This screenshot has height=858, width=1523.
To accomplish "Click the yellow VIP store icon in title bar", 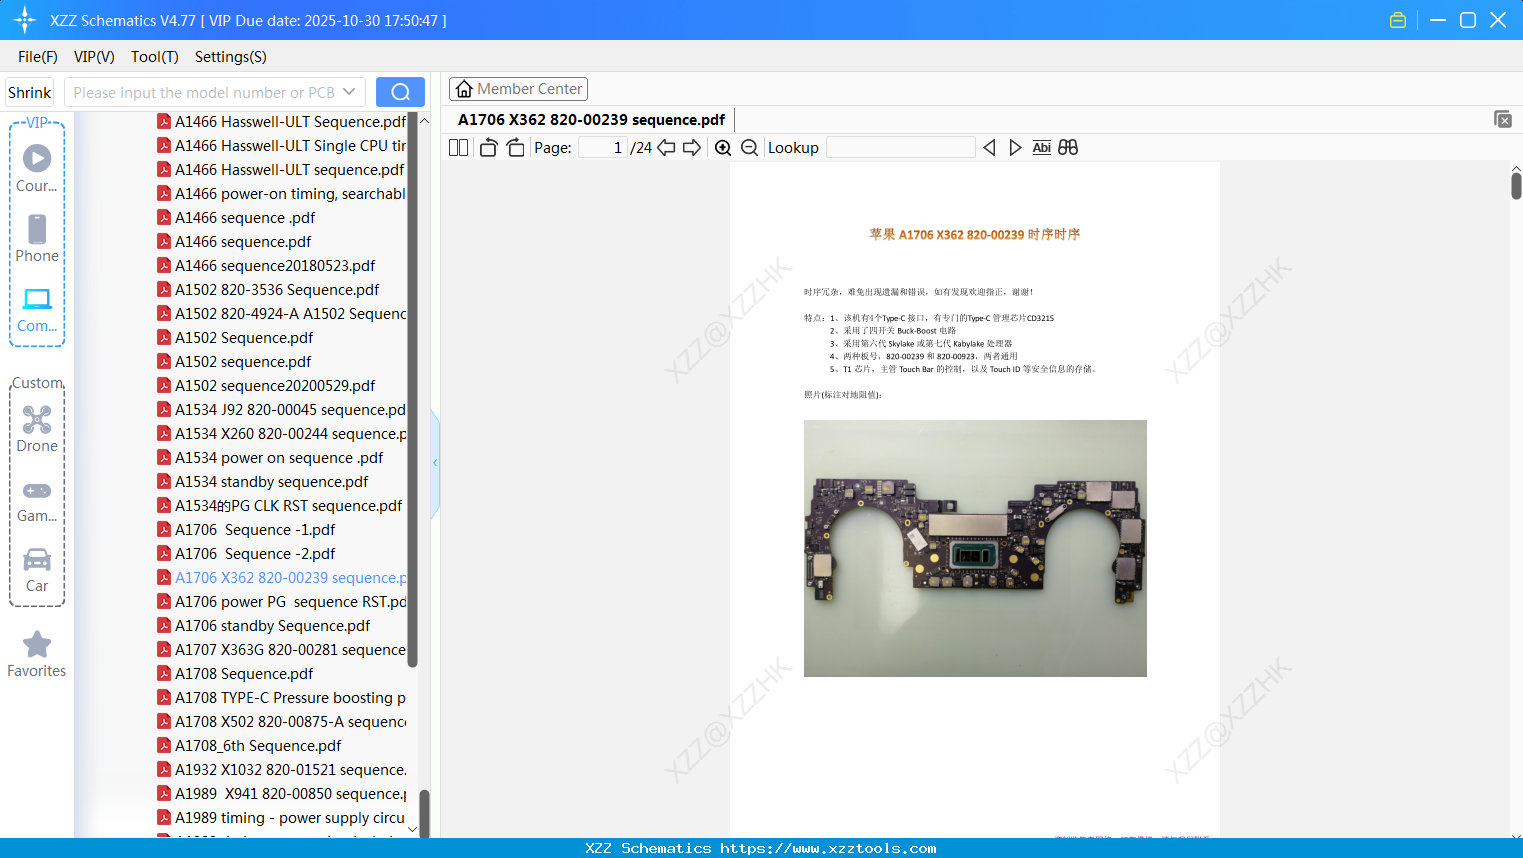I will [1398, 20].
